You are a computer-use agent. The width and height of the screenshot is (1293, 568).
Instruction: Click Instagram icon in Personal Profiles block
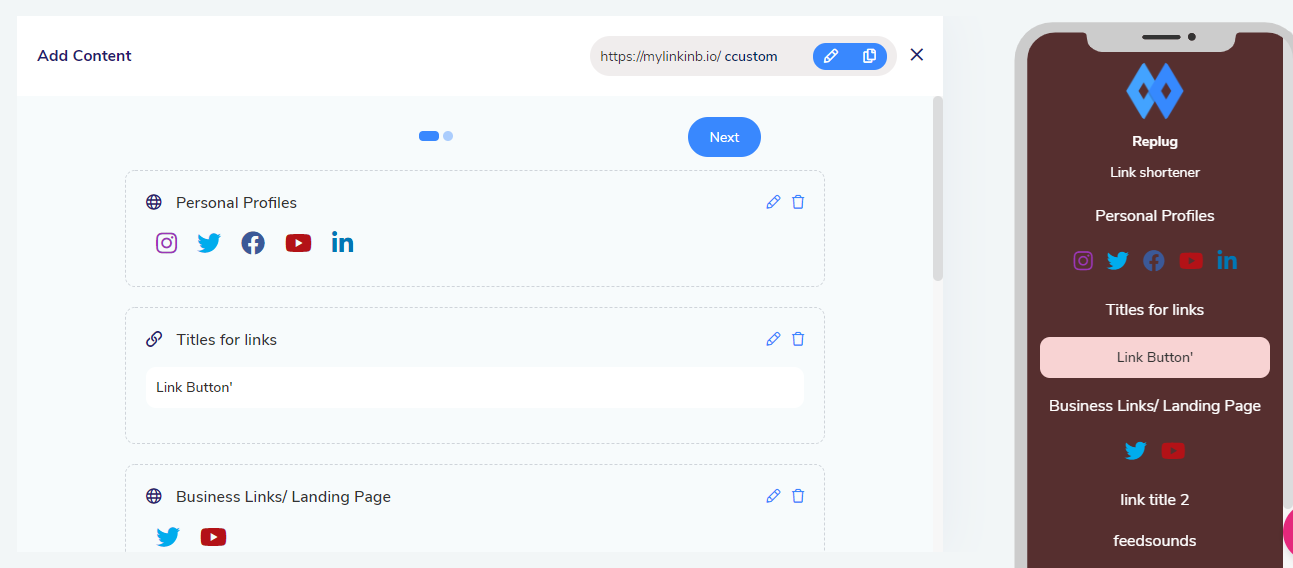coord(167,243)
